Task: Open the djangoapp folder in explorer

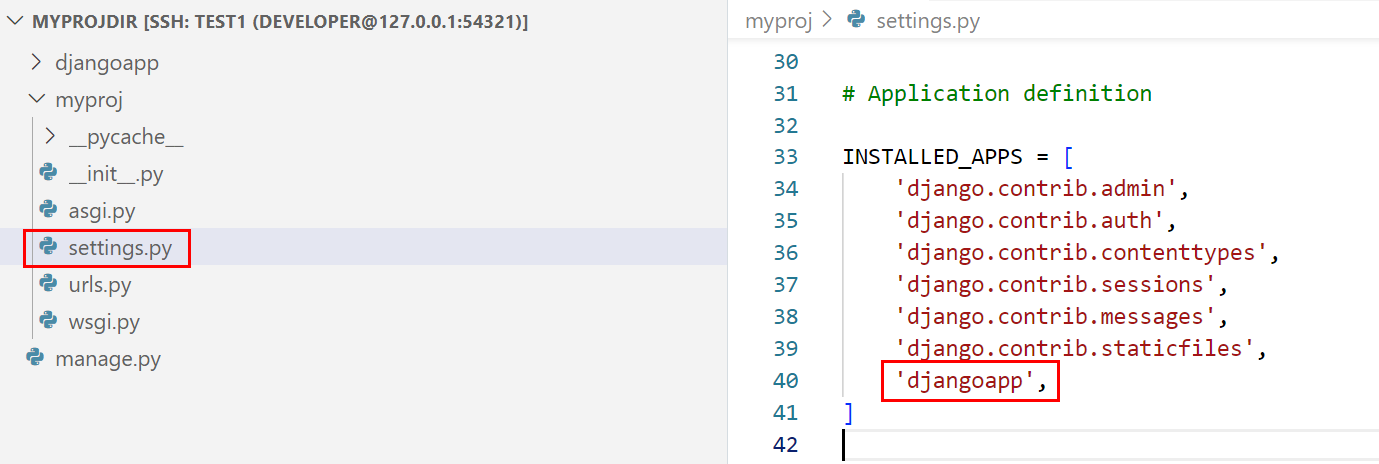Action: click(107, 63)
